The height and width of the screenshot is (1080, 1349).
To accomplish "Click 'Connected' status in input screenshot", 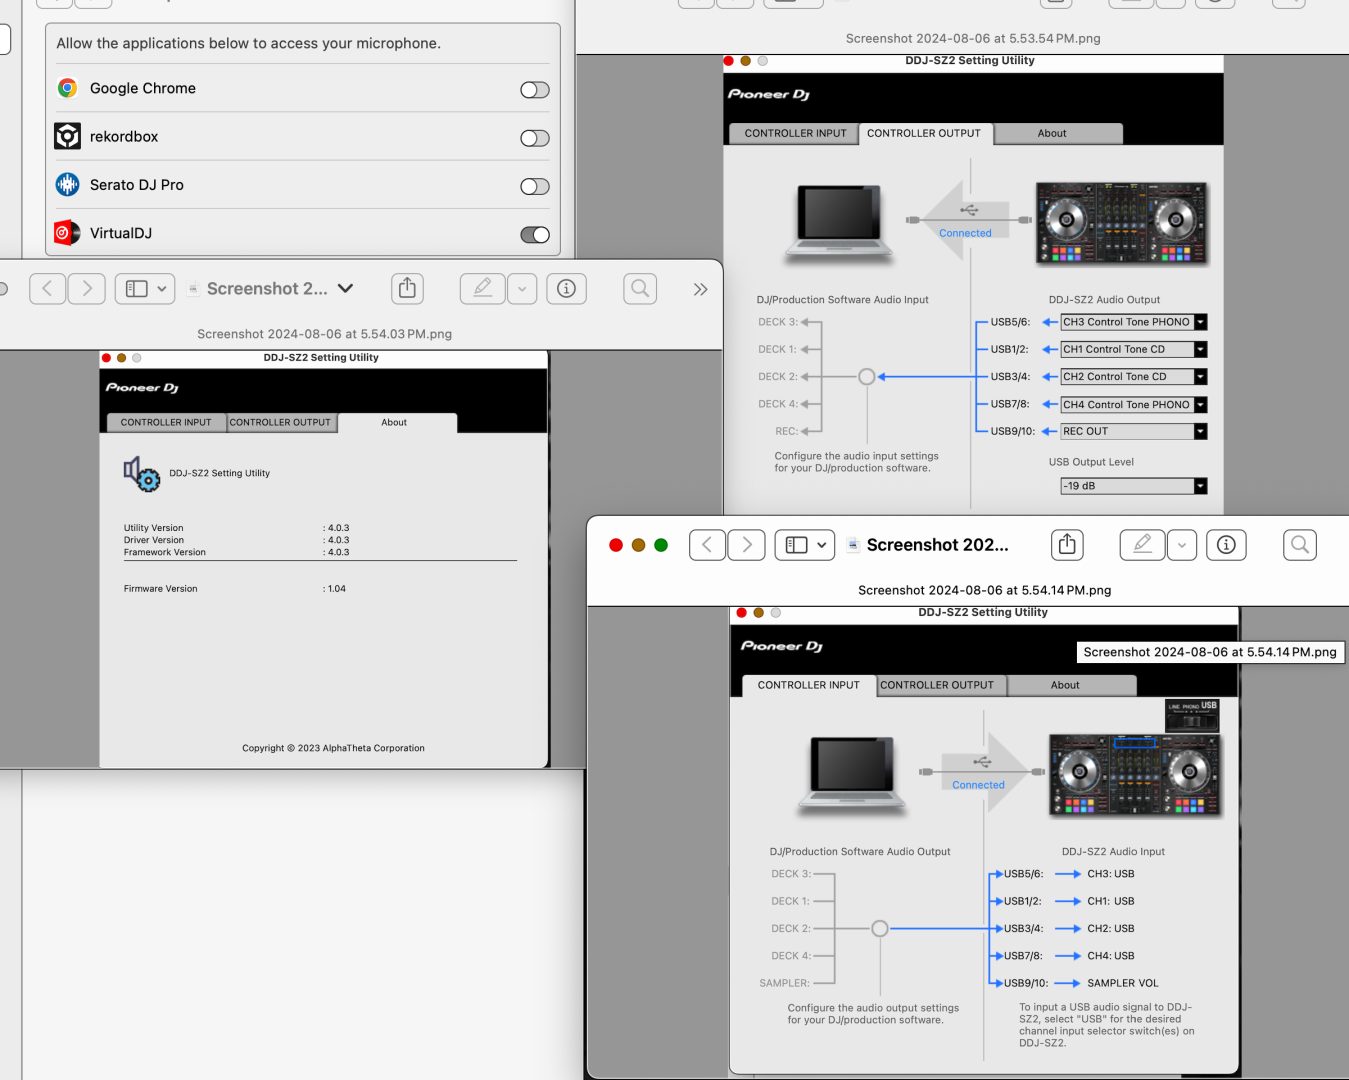I will [x=978, y=785].
